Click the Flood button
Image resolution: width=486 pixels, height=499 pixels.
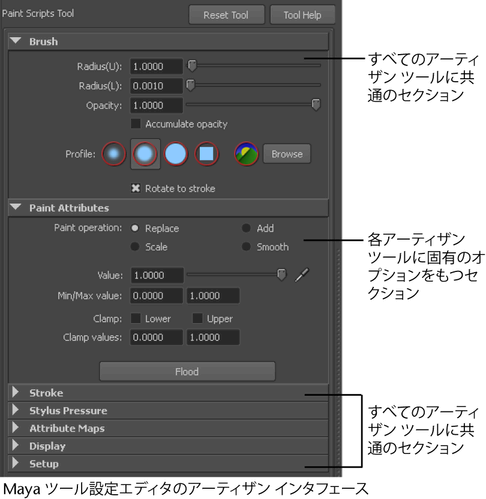[x=187, y=371]
